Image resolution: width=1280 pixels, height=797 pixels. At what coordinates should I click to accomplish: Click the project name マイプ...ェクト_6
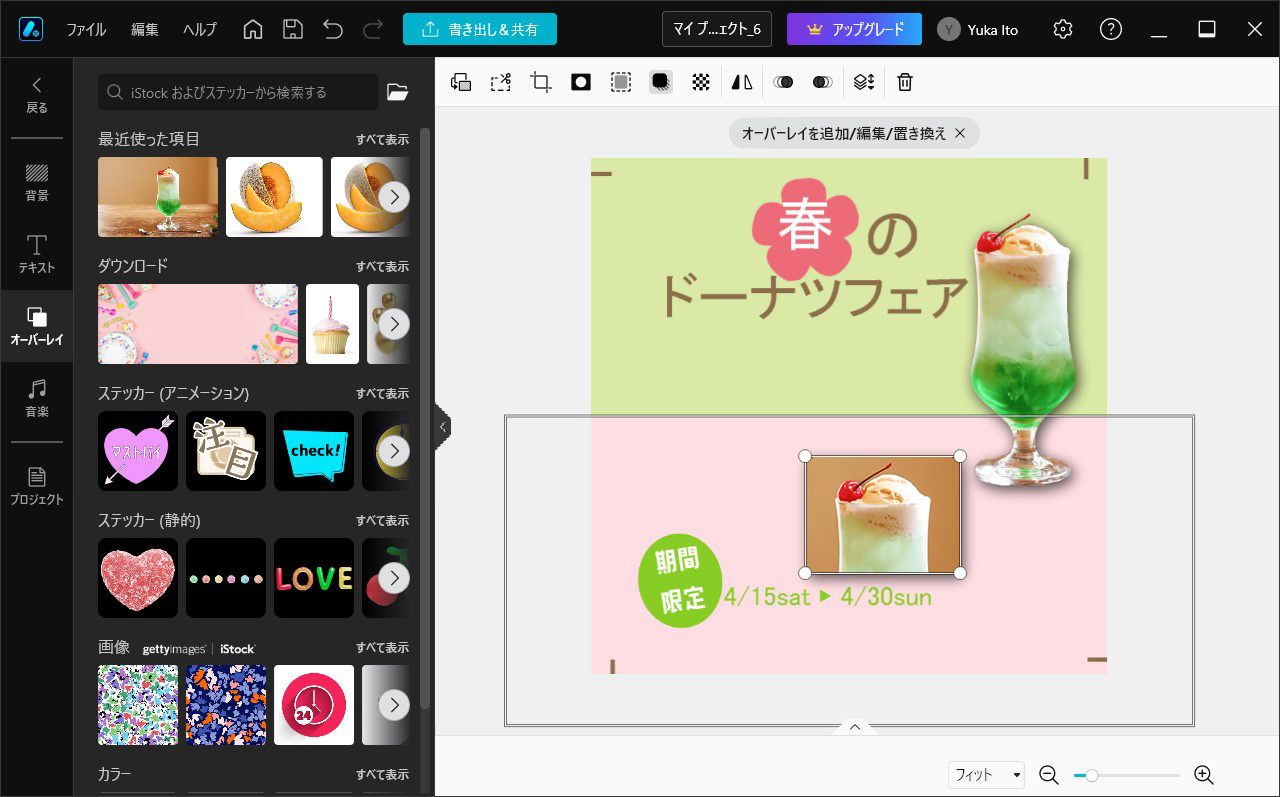(x=717, y=29)
